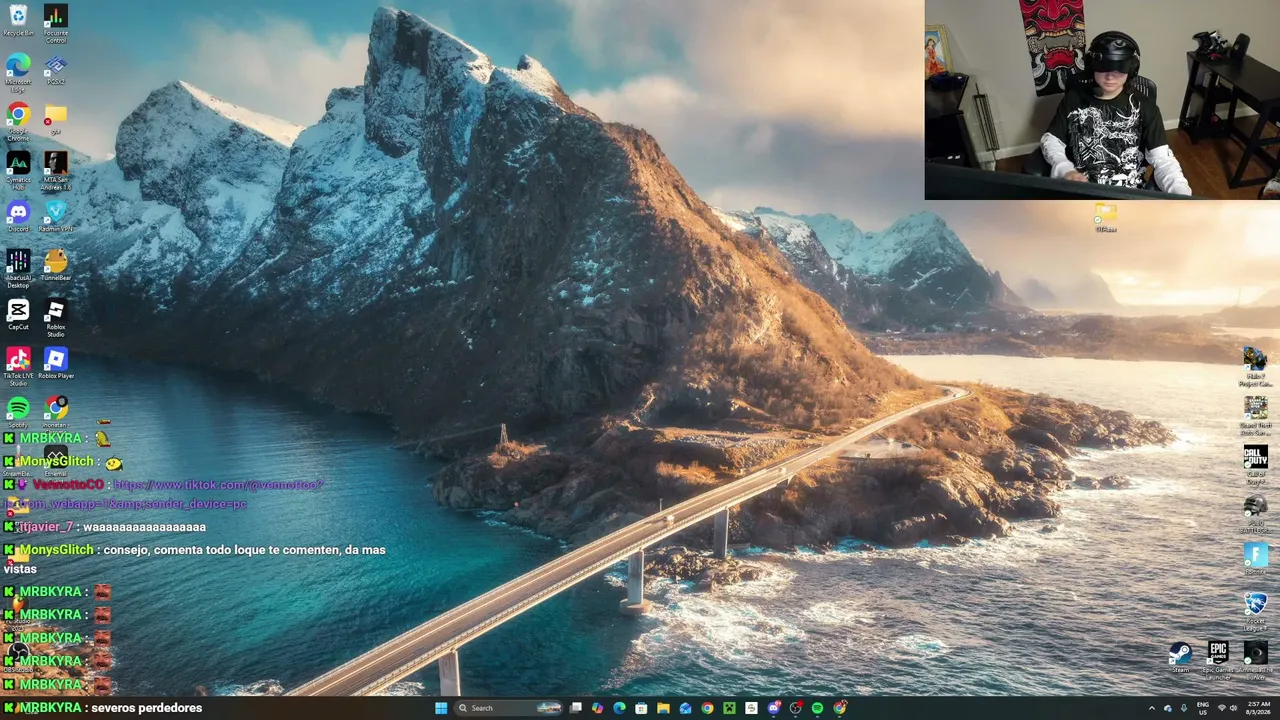Open the Windows Start menu
1280x720 pixels.
[441, 708]
